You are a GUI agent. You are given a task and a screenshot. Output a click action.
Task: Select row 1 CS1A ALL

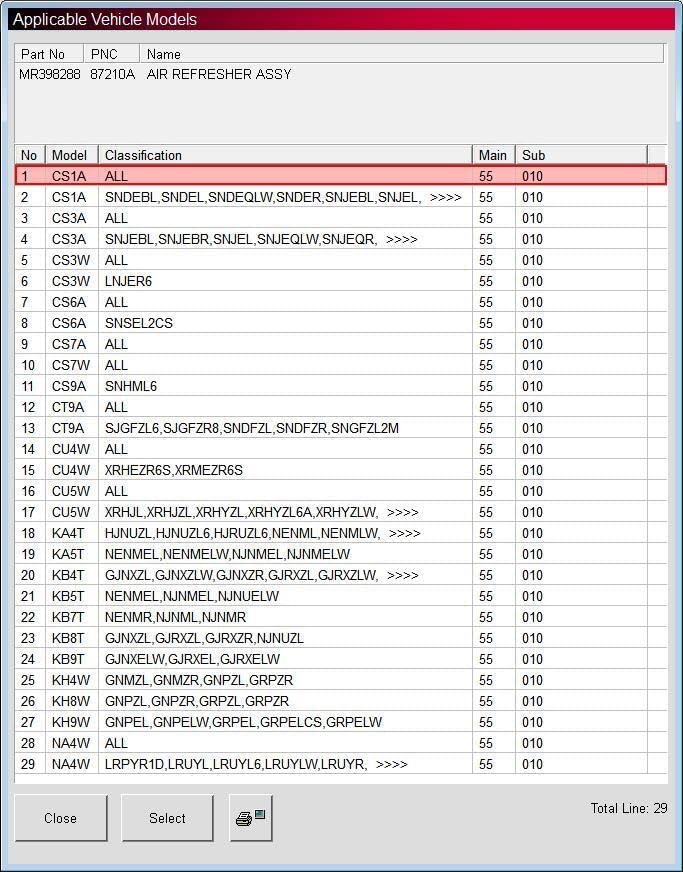pyautogui.click(x=340, y=176)
